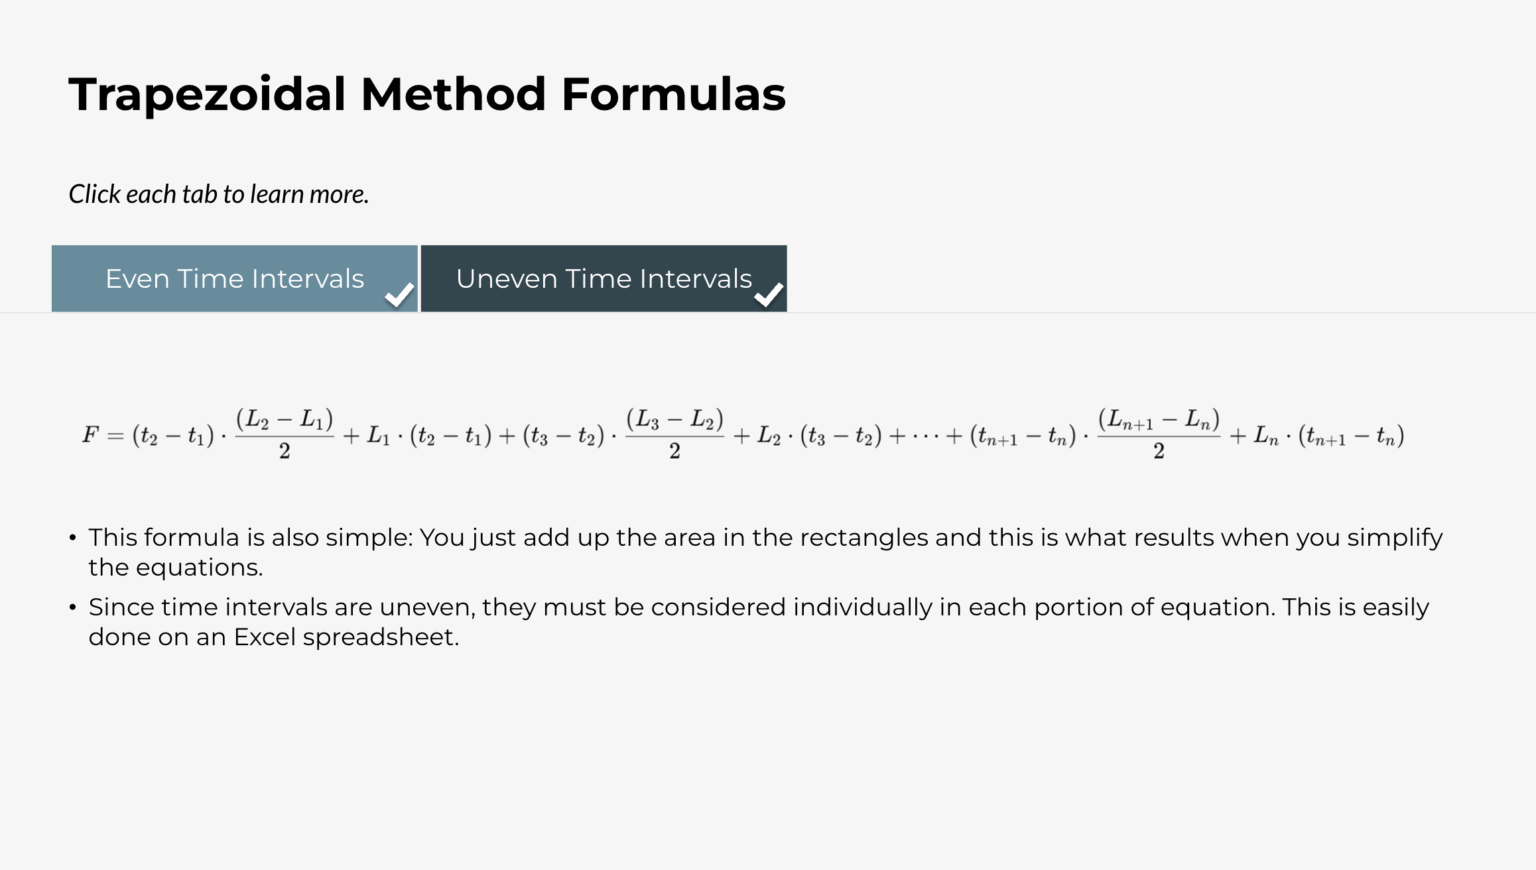Collapse the currently open formula panel
The width and height of the screenshot is (1536, 870).
604,278
